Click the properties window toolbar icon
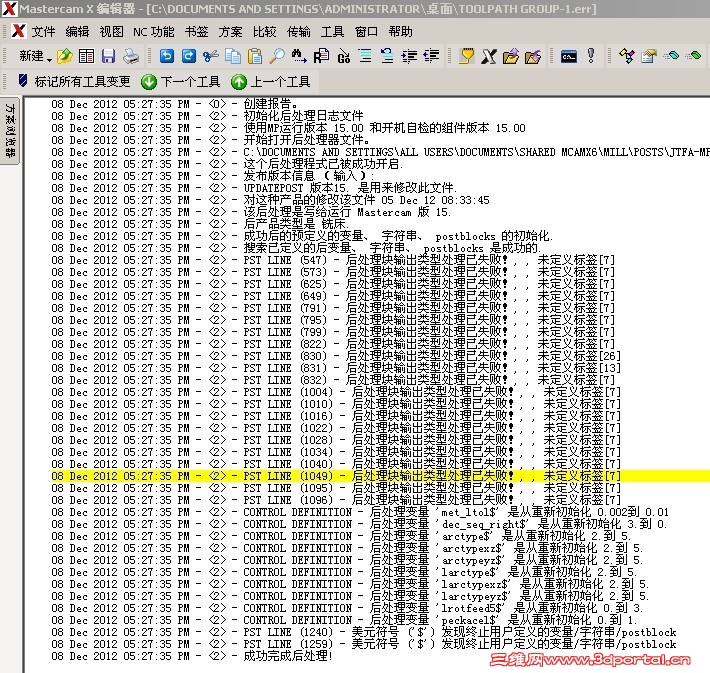Image resolution: width=710 pixels, height=673 pixels. [649, 56]
